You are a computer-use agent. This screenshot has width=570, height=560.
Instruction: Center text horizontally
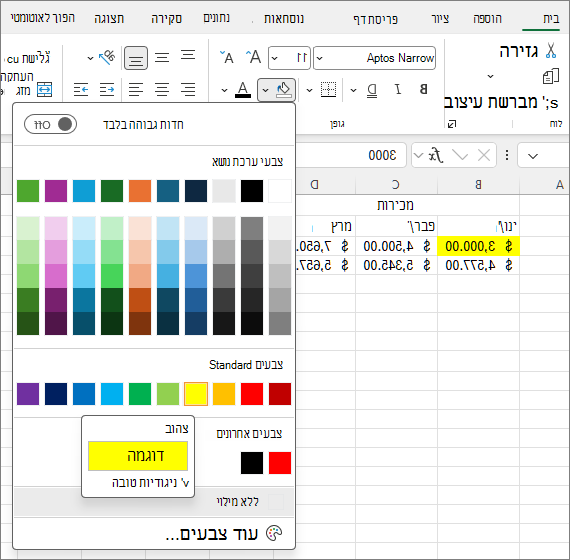(x=162, y=89)
